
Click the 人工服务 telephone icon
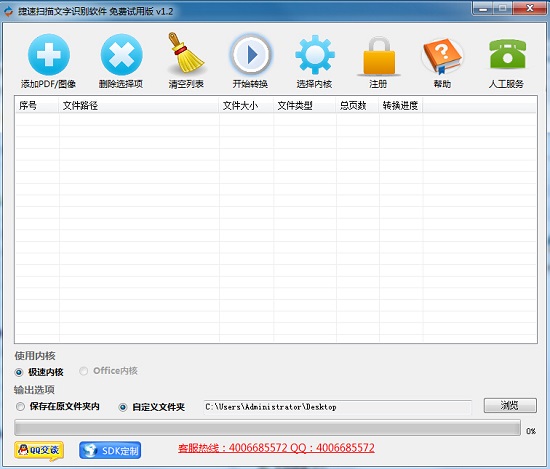[507, 54]
